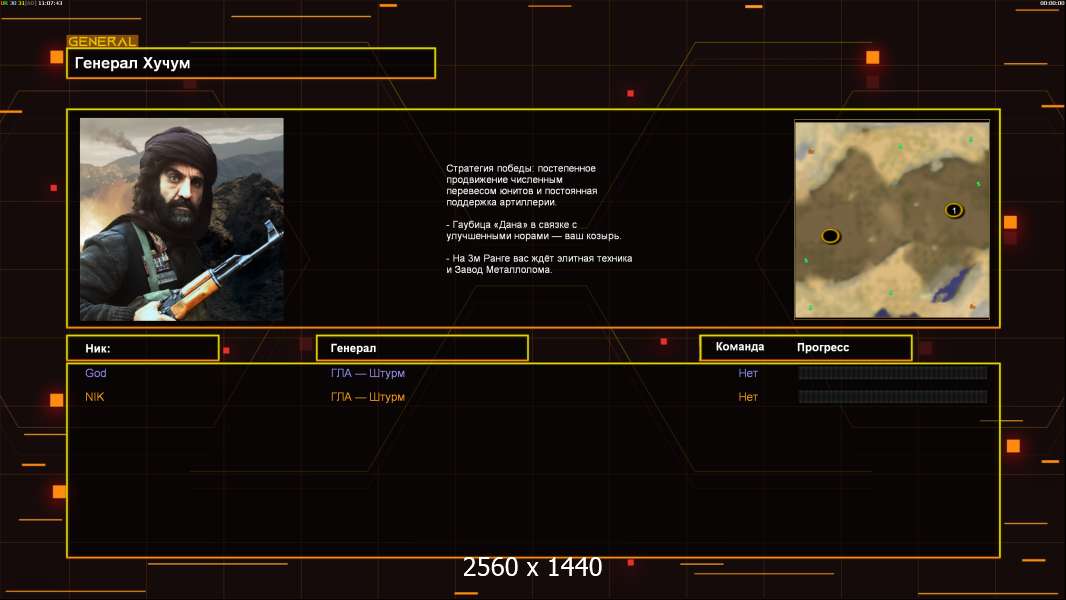The height and width of the screenshot is (600, 1066).
Task: Click the Команда column header
Action: click(x=740, y=347)
